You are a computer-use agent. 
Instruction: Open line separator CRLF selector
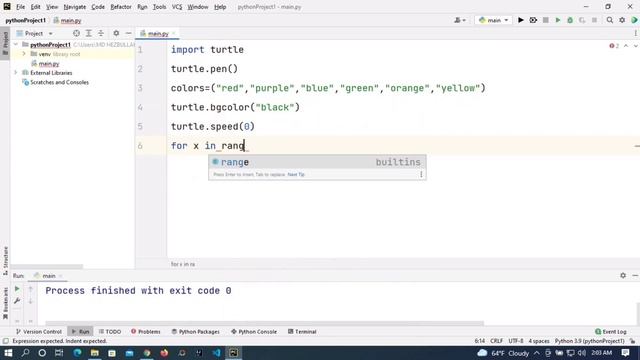496,341
